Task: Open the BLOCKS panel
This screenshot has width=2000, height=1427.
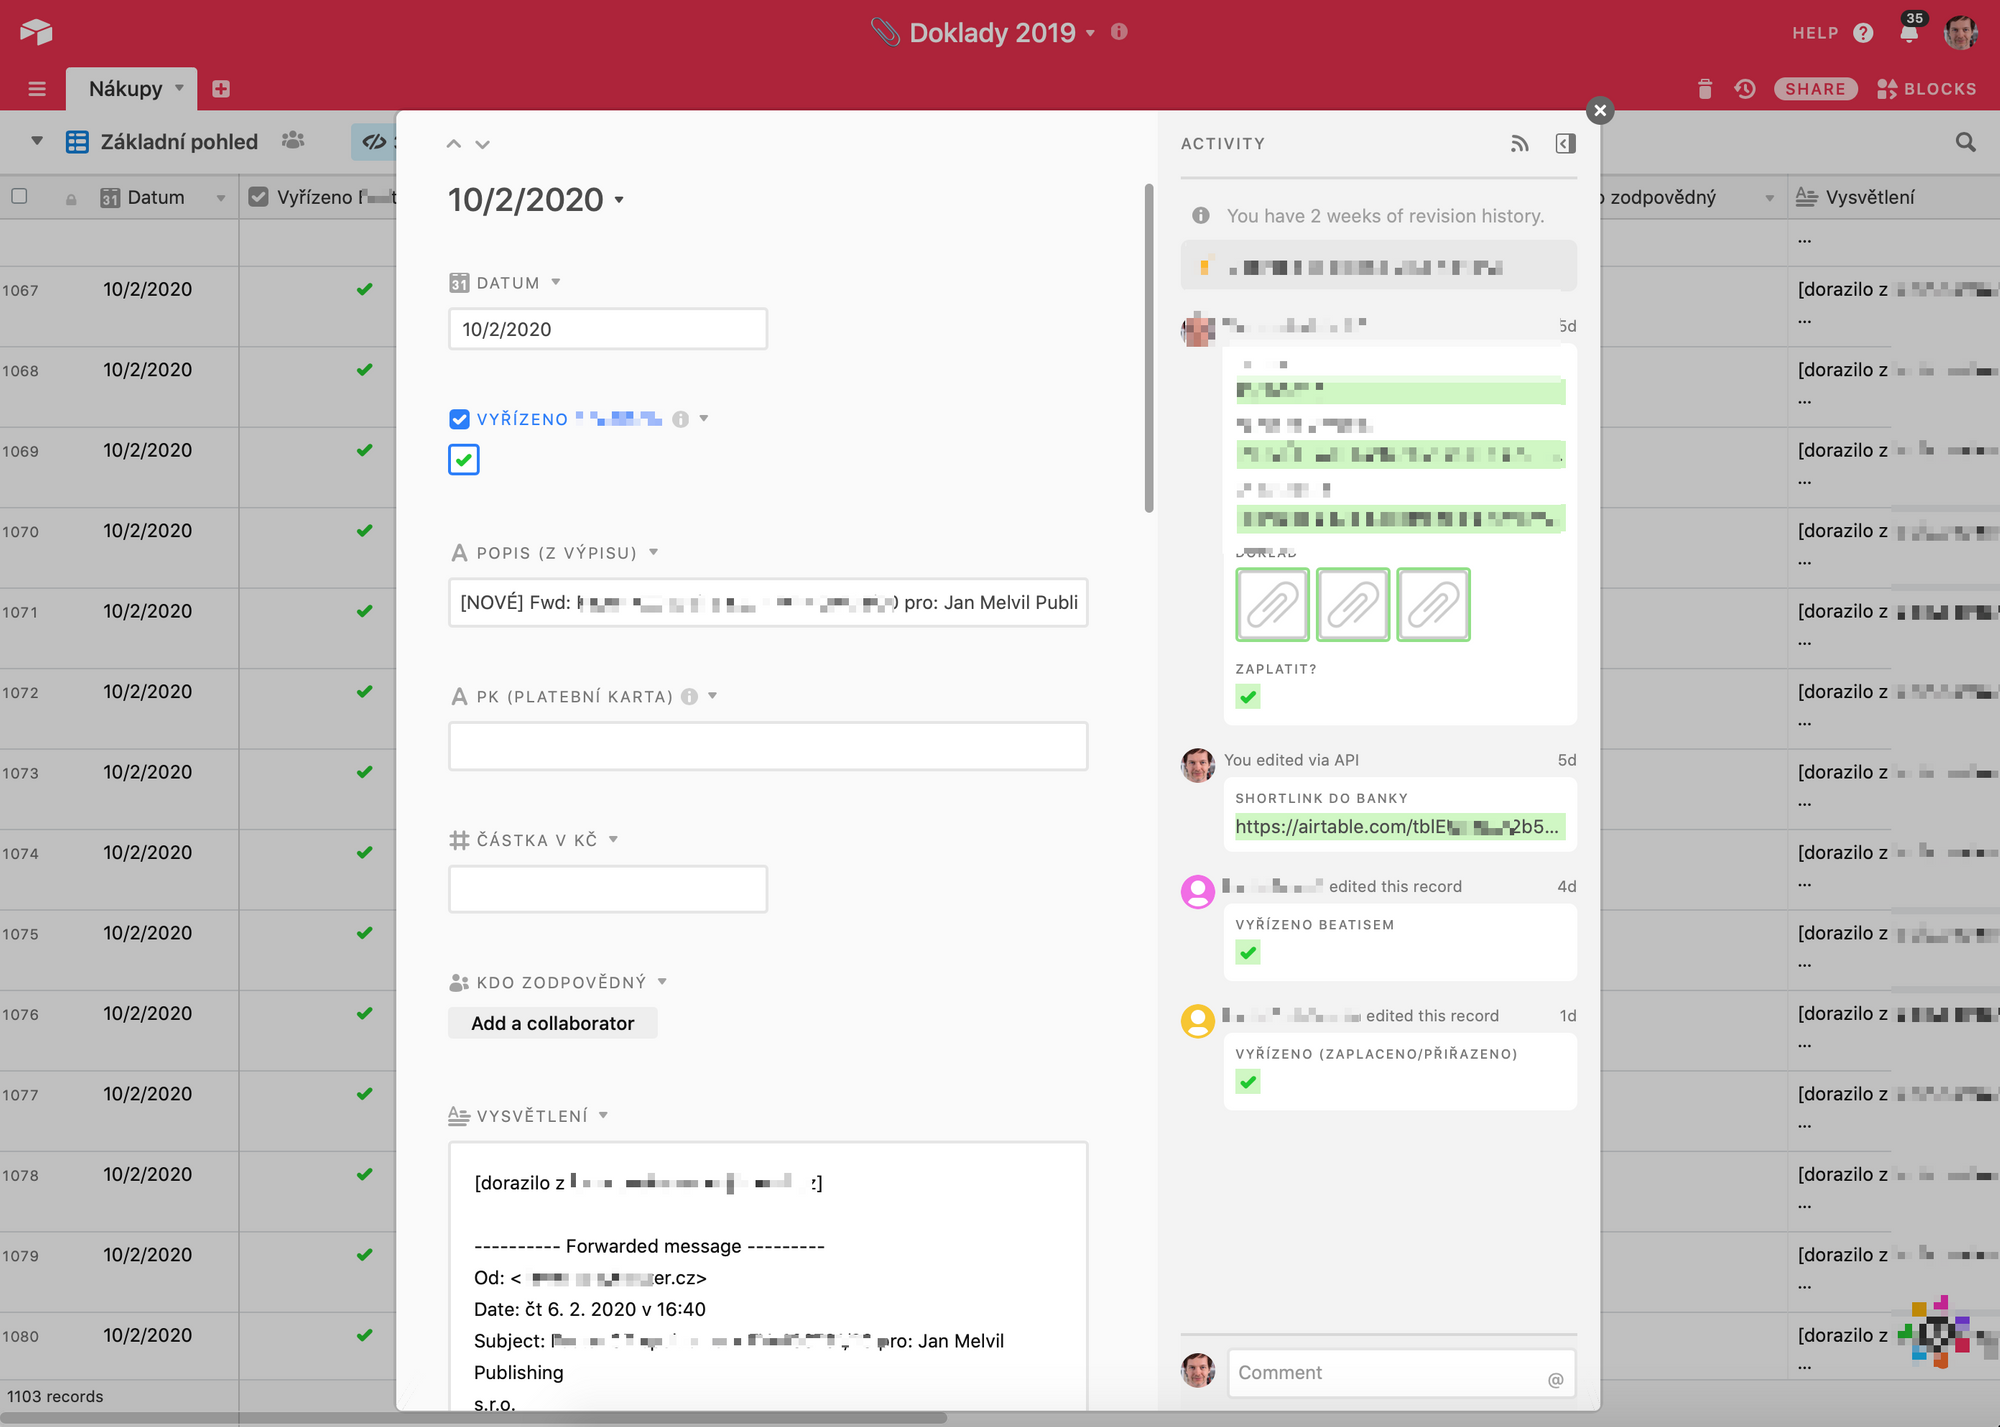Action: pos(1926,89)
